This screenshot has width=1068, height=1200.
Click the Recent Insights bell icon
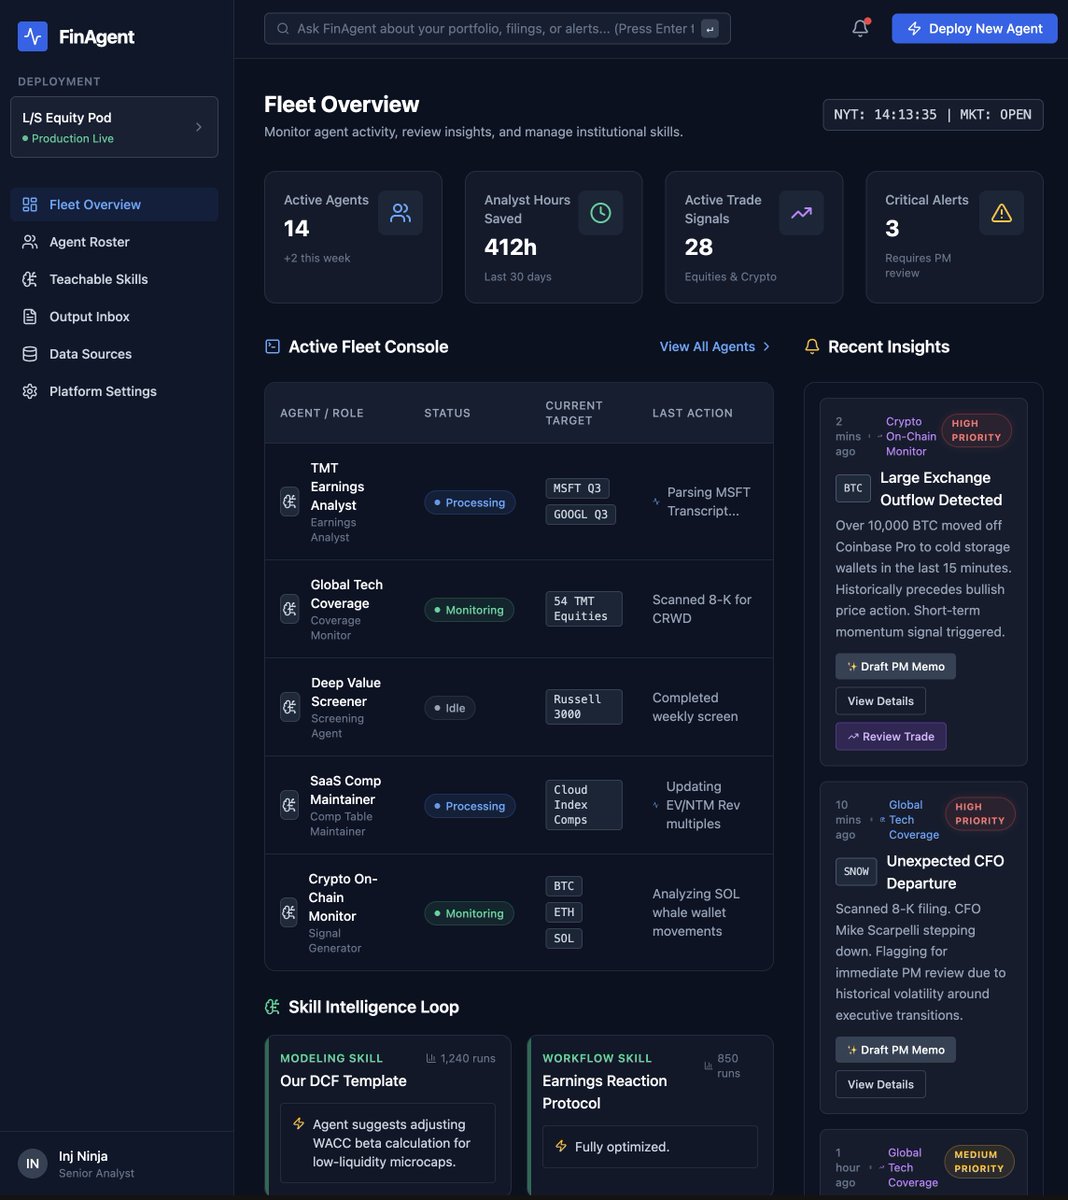[812, 346]
